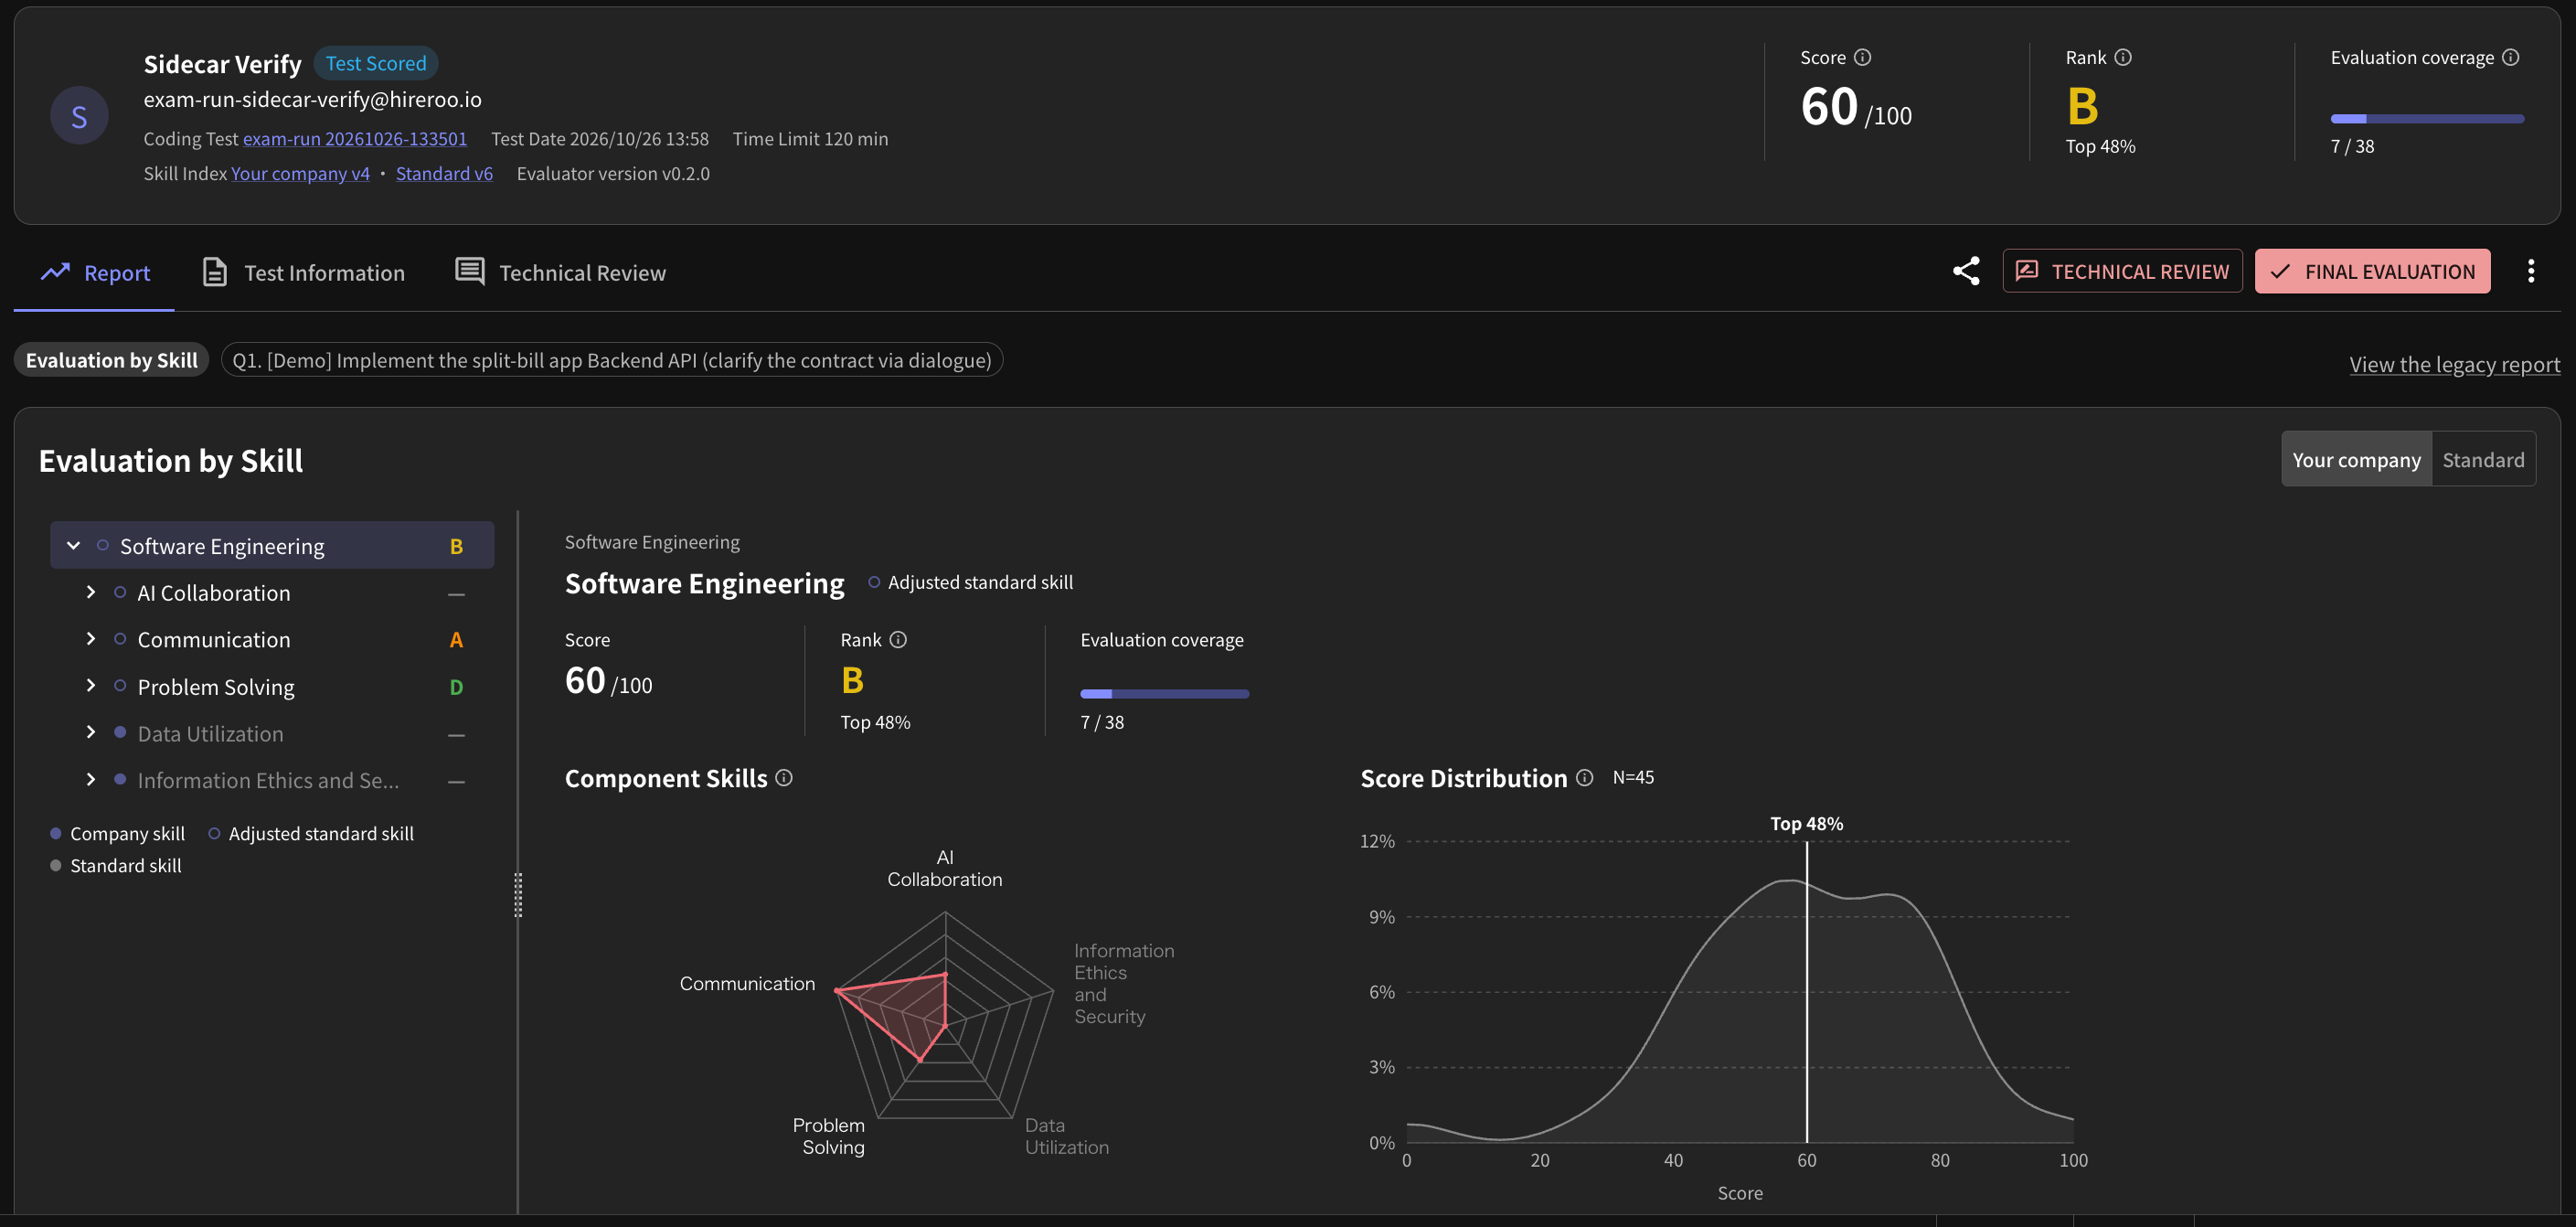Open the Test Information tab
The height and width of the screenshot is (1227, 2576).
click(x=304, y=272)
